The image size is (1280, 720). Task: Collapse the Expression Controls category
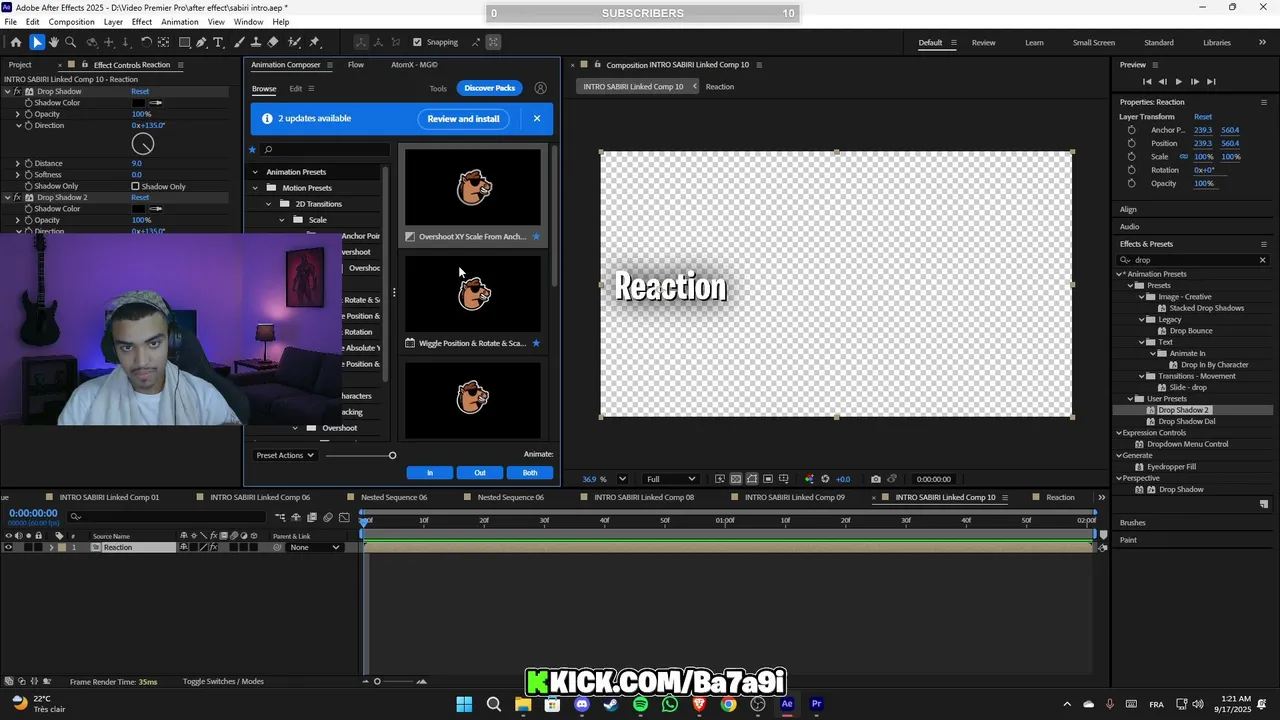[1119, 433]
